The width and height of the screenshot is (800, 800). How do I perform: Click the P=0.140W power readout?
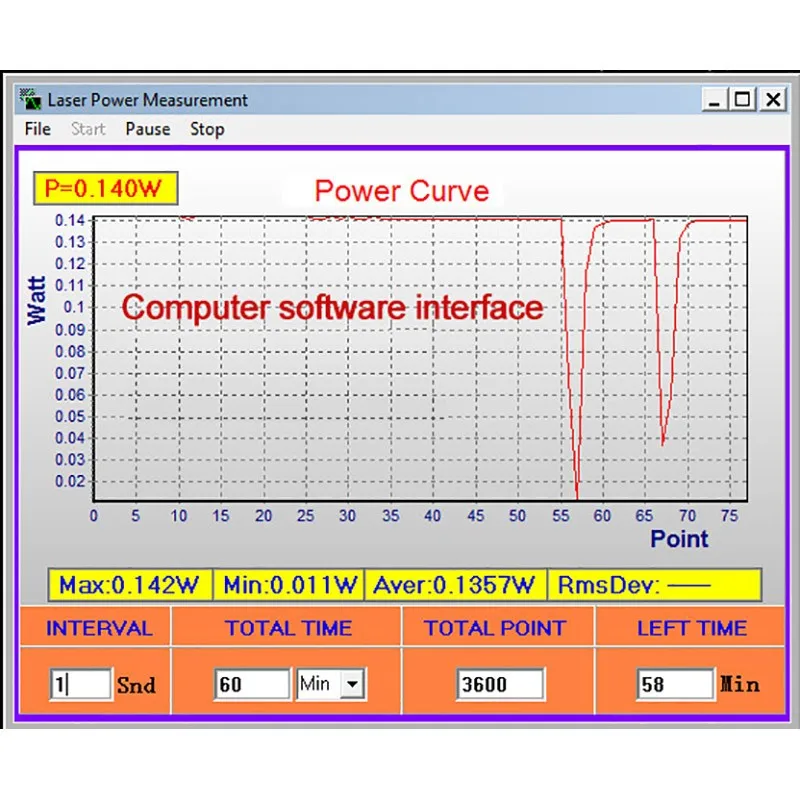click(x=106, y=188)
